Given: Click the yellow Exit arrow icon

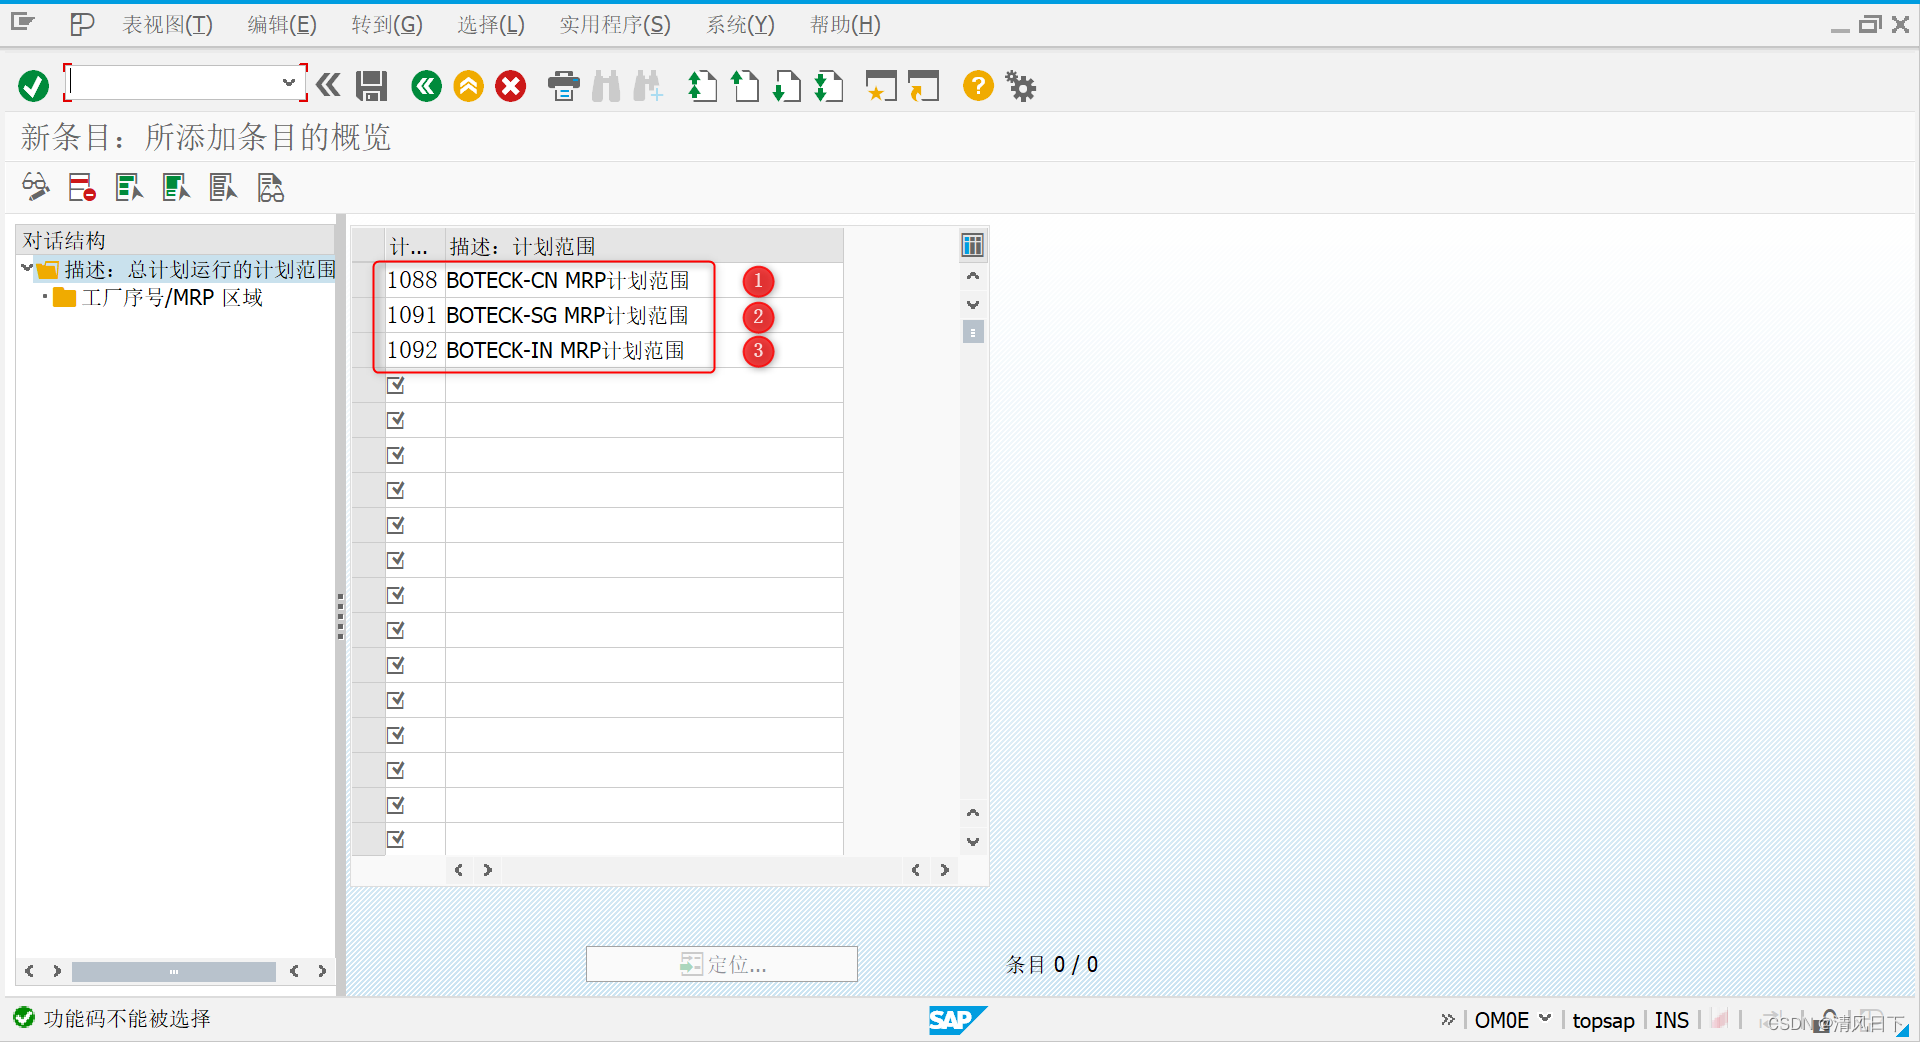Looking at the screenshot, I should (468, 86).
